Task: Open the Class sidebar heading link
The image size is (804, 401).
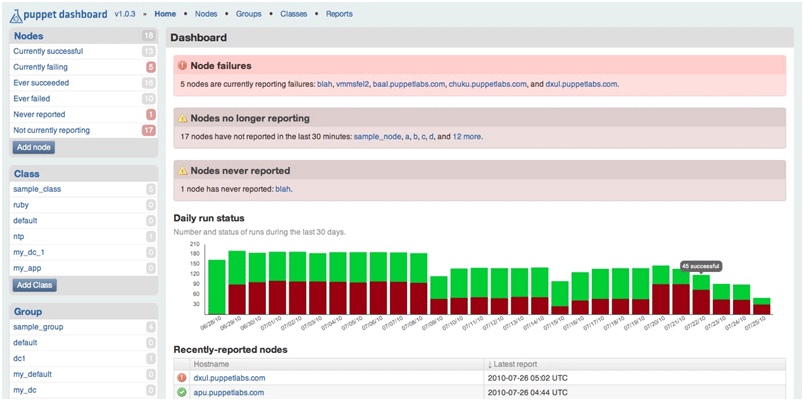Action: click(27, 174)
